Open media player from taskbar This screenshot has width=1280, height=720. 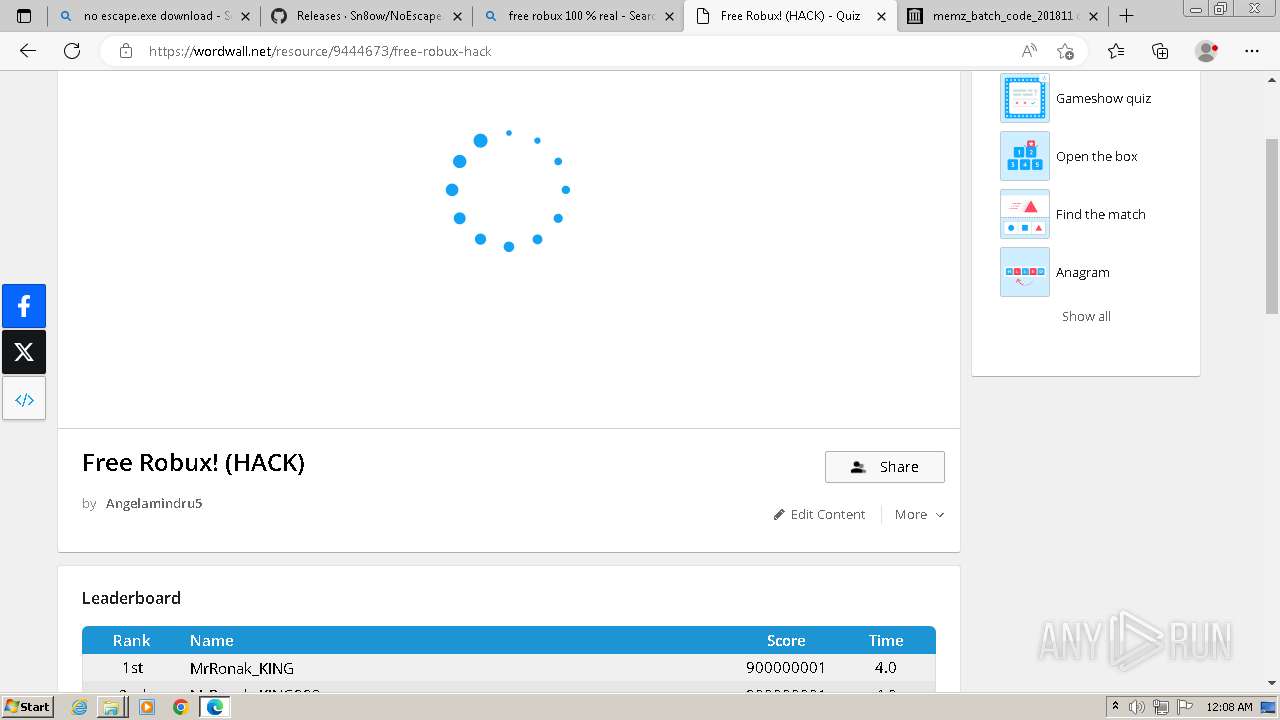pos(147,707)
